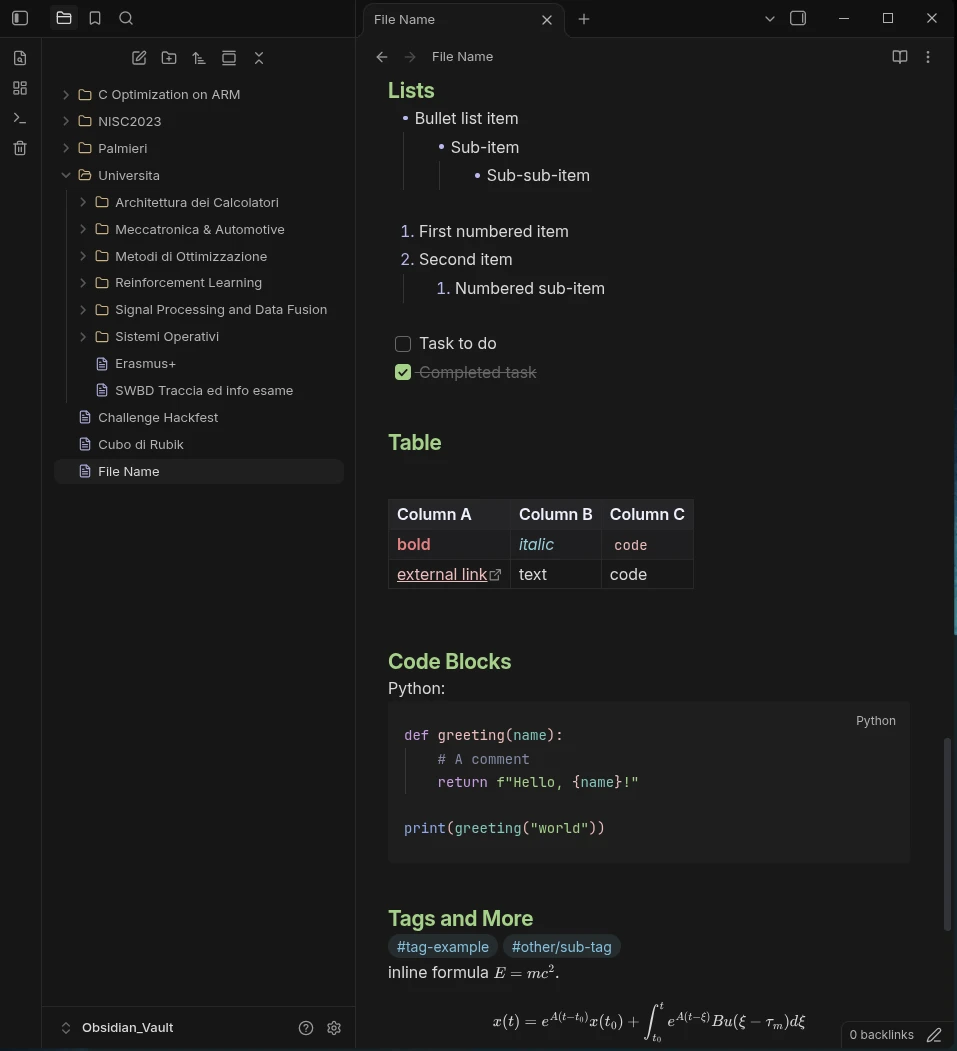The width and height of the screenshot is (957, 1051).
Task: Navigate forward arrow in note header
Action: 410,57
